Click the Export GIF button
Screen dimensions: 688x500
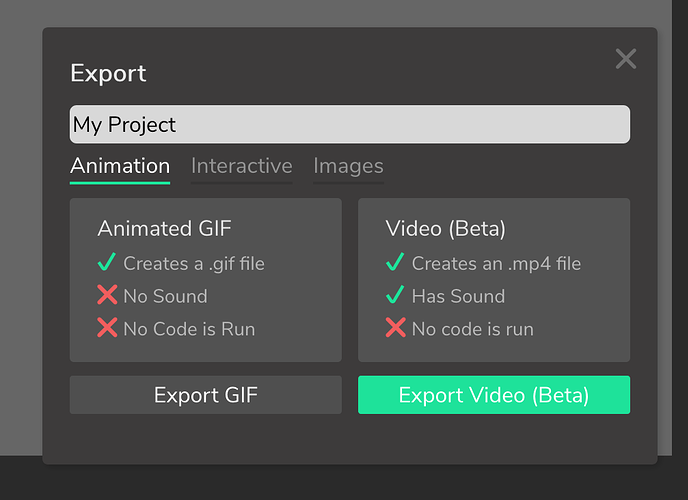206,395
